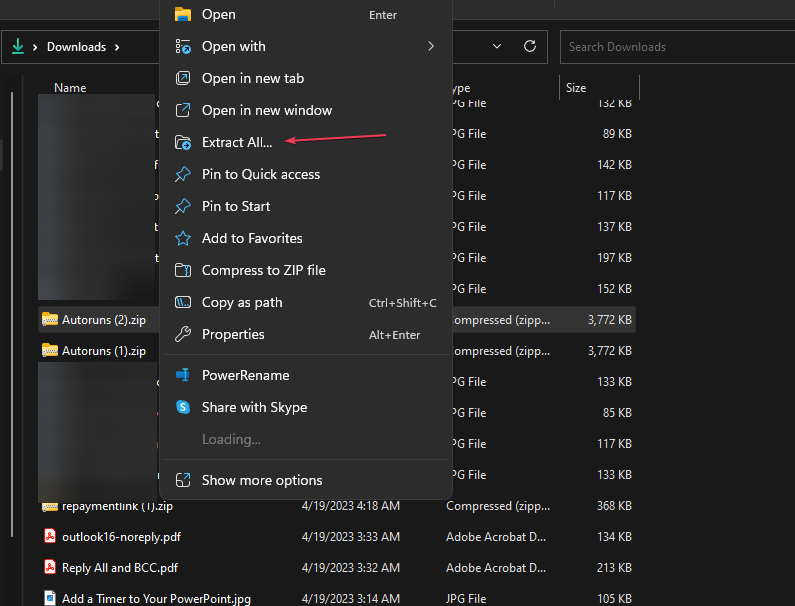Click the Pin to Quick access pin icon

[x=183, y=174]
